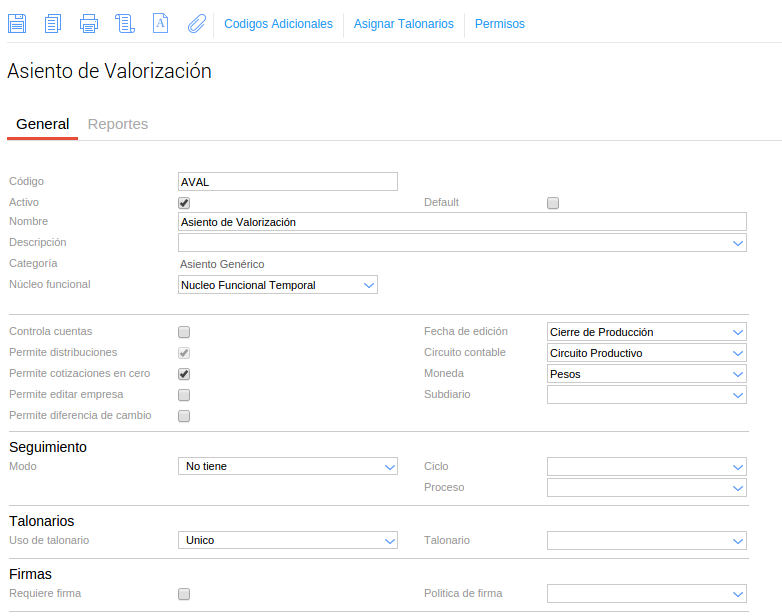Open the Moneda dropdown
The height and width of the screenshot is (616, 782).
[x=646, y=374]
